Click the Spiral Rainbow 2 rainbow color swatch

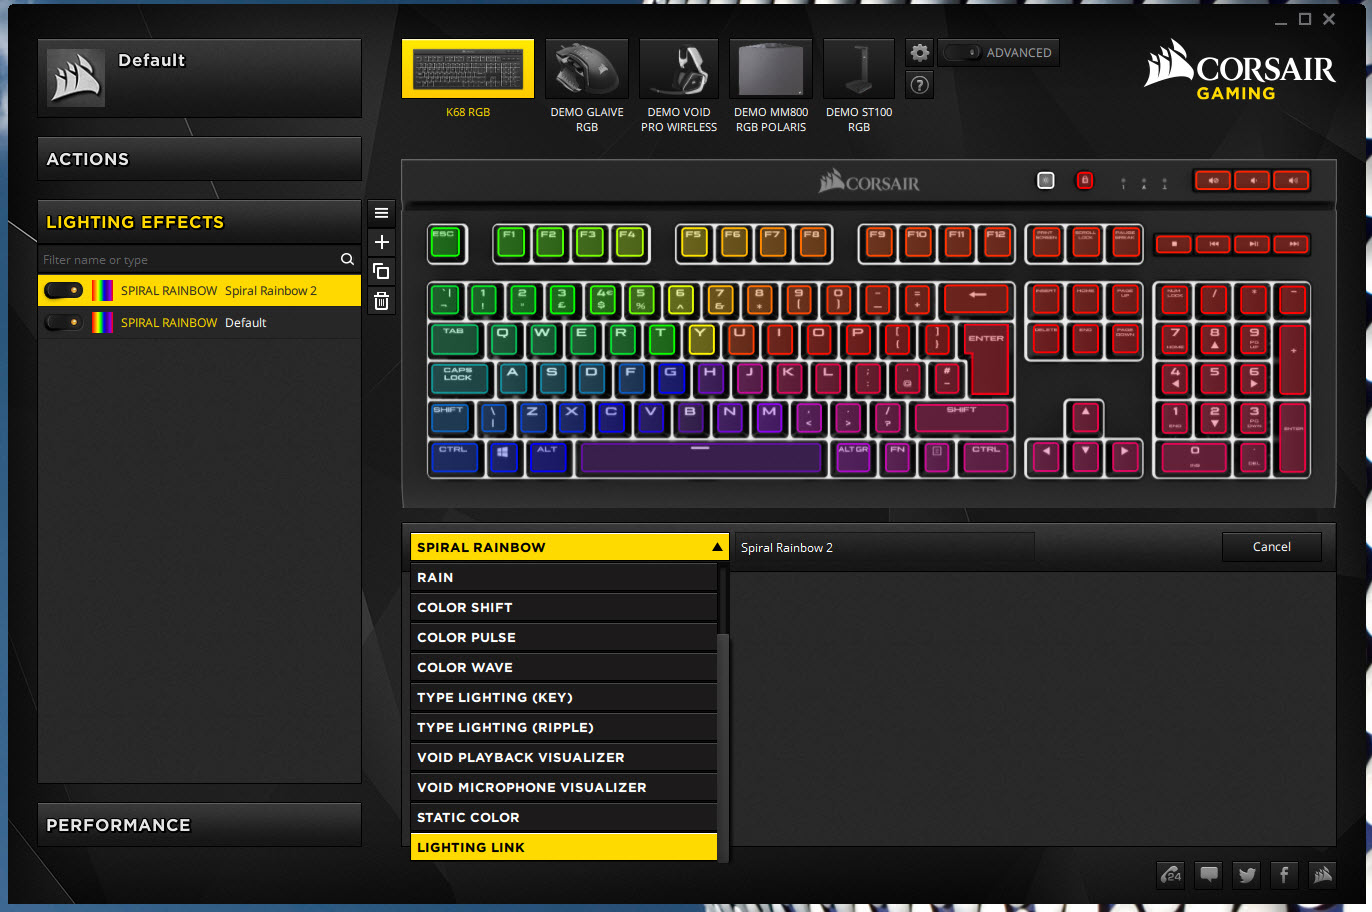[x=102, y=290]
